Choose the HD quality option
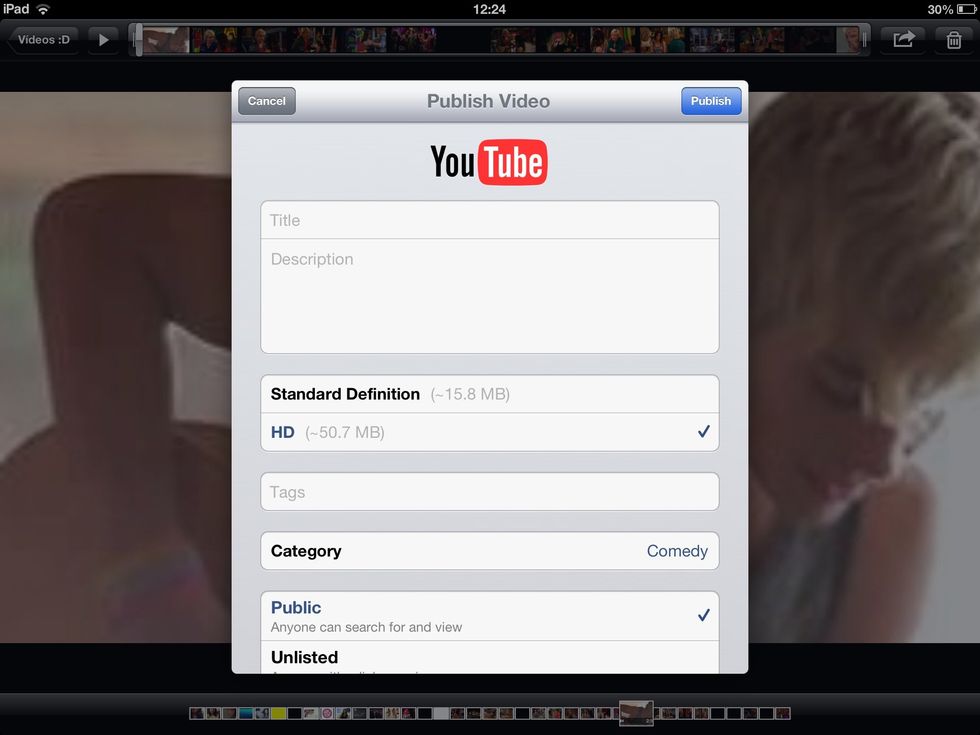The height and width of the screenshot is (735, 980). pyautogui.click(x=489, y=432)
